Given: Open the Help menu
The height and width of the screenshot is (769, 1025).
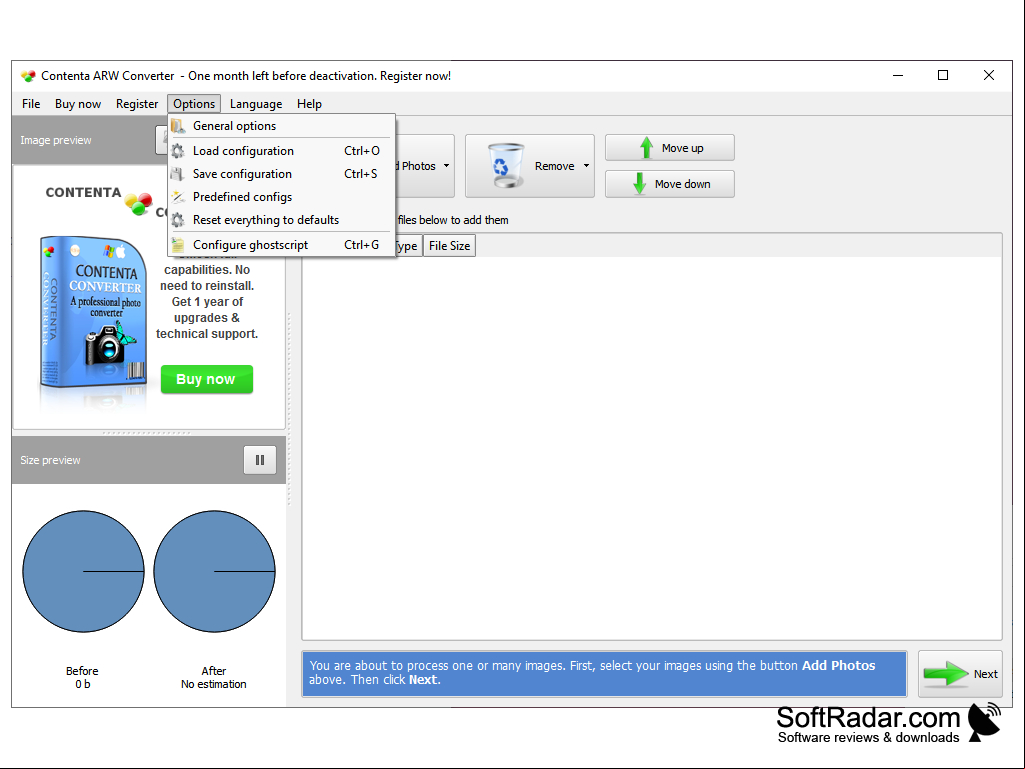Looking at the screenshot, I should (x=309, y=104).
